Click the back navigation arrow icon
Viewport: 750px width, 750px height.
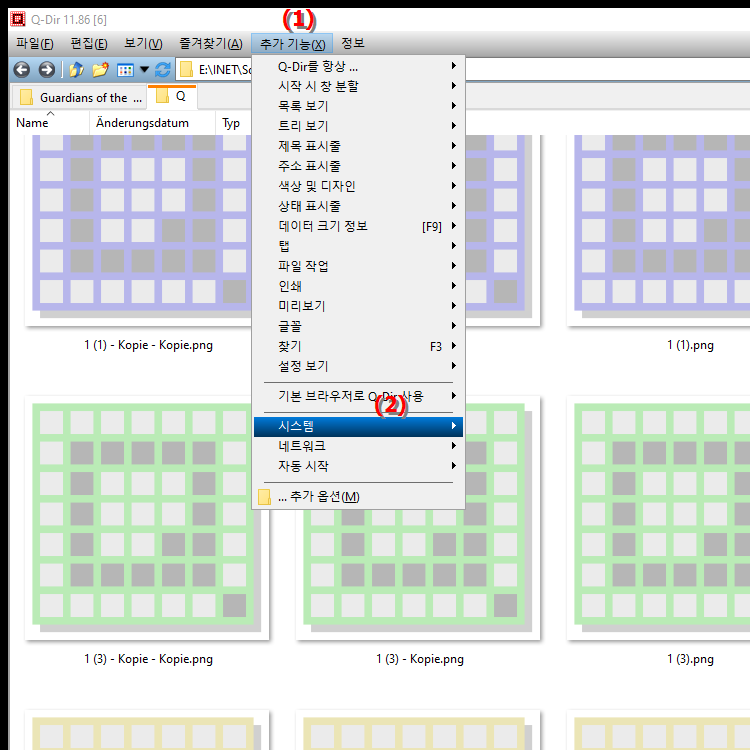22,70
